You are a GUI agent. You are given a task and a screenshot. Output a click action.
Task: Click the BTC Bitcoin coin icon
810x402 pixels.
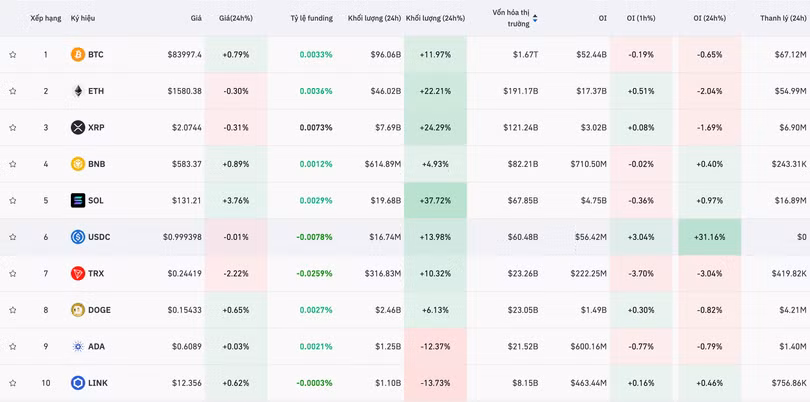78,55
